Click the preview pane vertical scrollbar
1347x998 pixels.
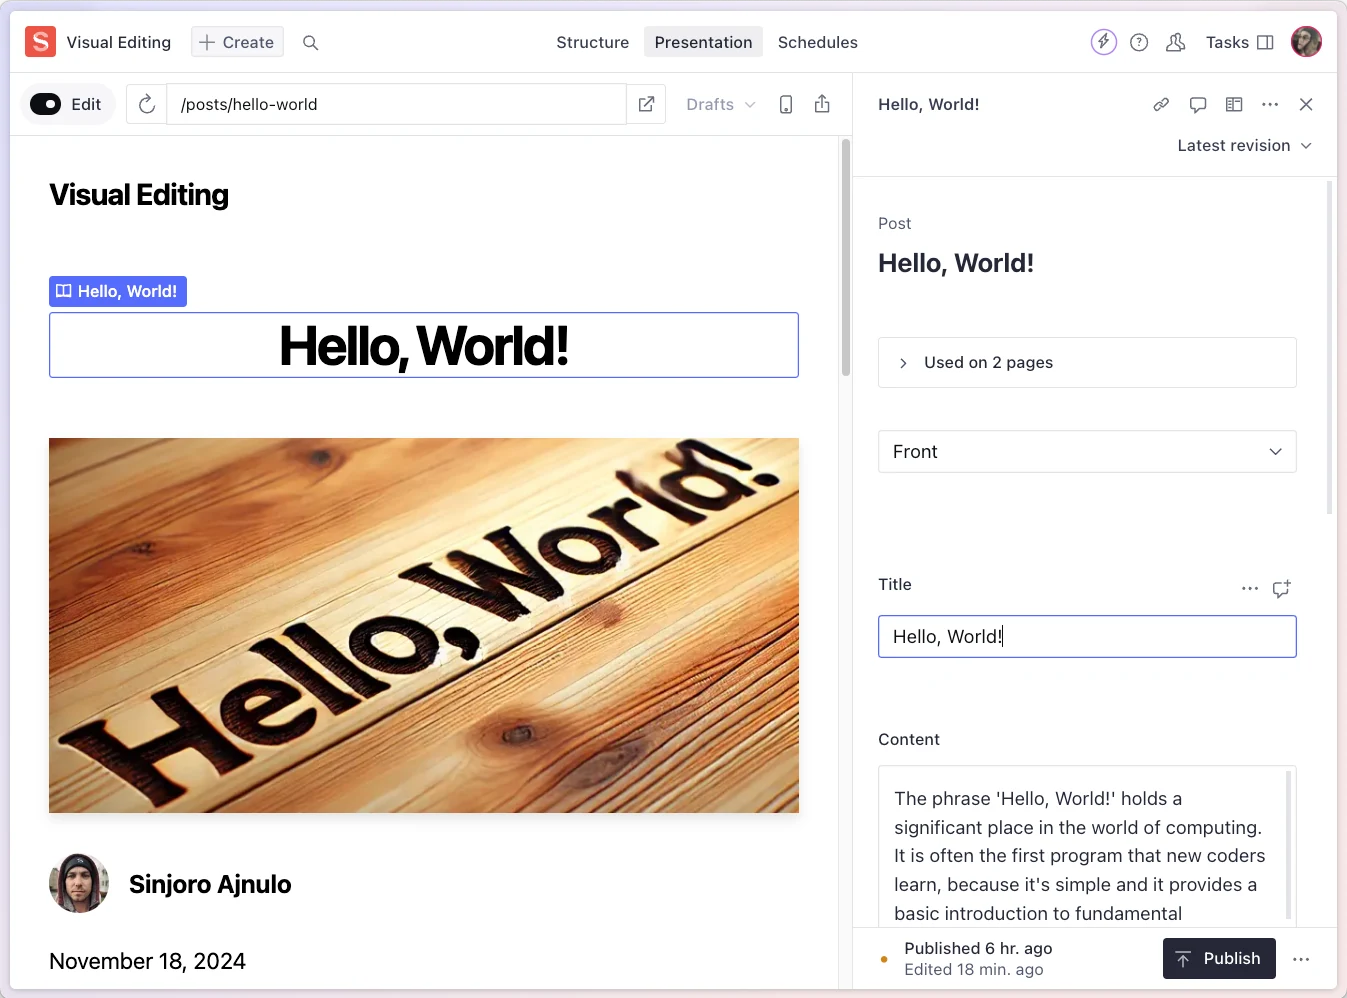click(846, 257)
